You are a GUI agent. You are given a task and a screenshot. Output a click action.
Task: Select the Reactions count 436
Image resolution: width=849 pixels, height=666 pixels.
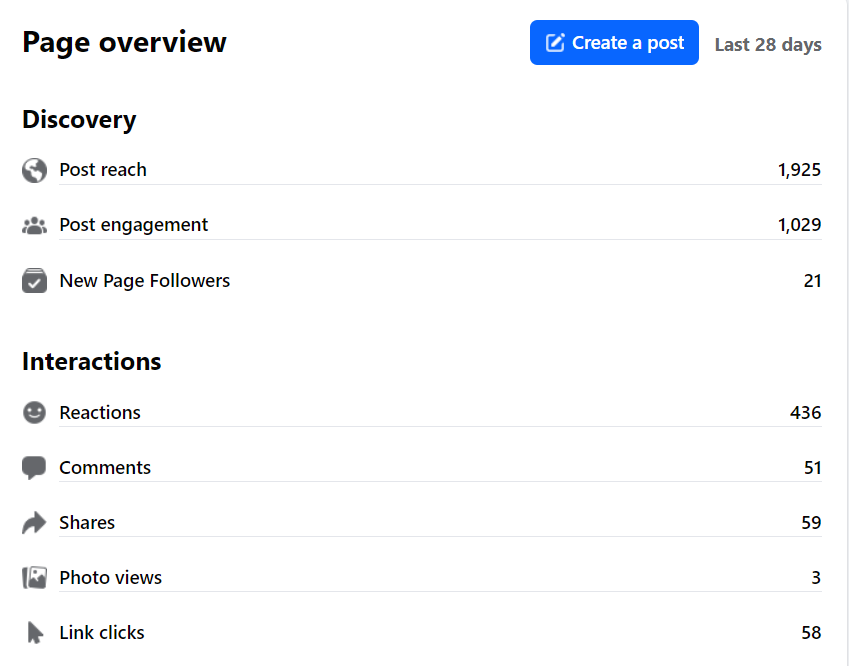tap(805, 413)
